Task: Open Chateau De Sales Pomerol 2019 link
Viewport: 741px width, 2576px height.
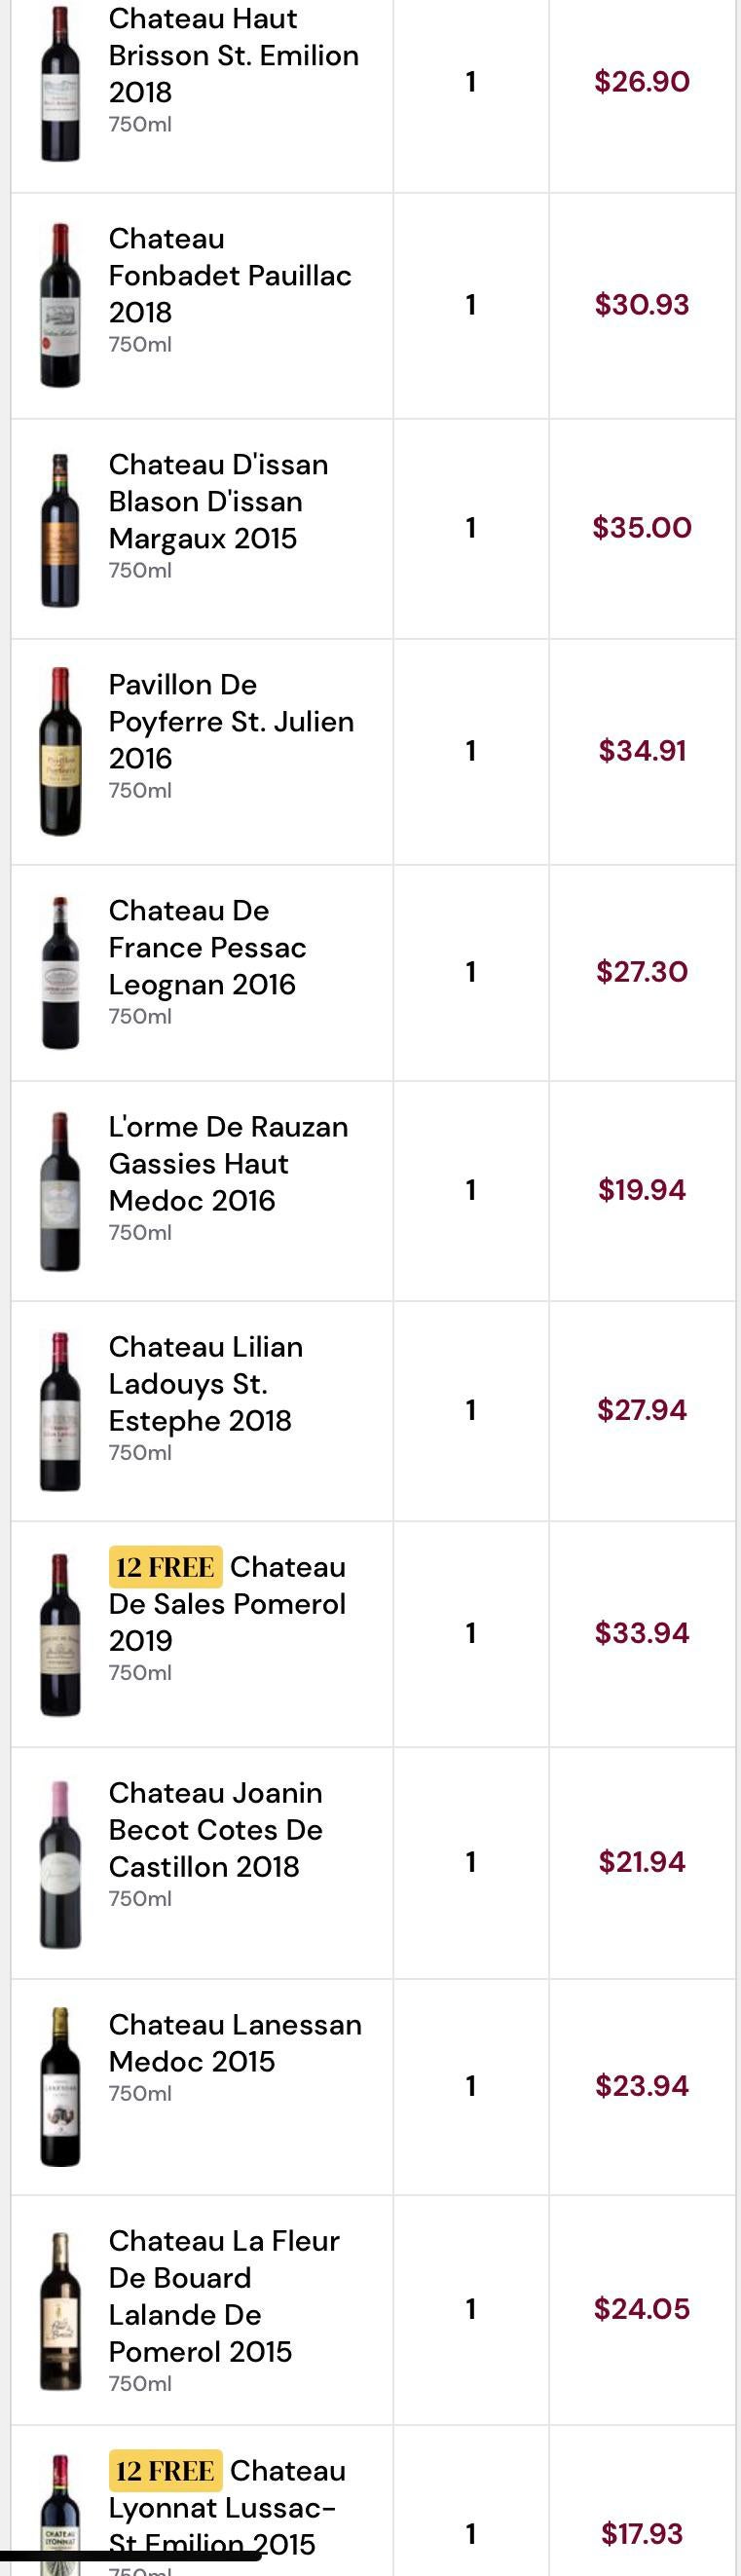Action: point(228,1603)
